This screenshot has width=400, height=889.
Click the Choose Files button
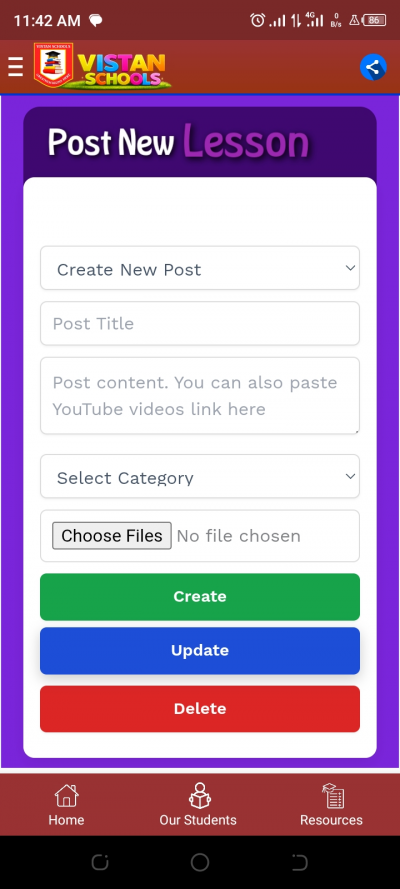pyautogui.click(x=112, y=536)
